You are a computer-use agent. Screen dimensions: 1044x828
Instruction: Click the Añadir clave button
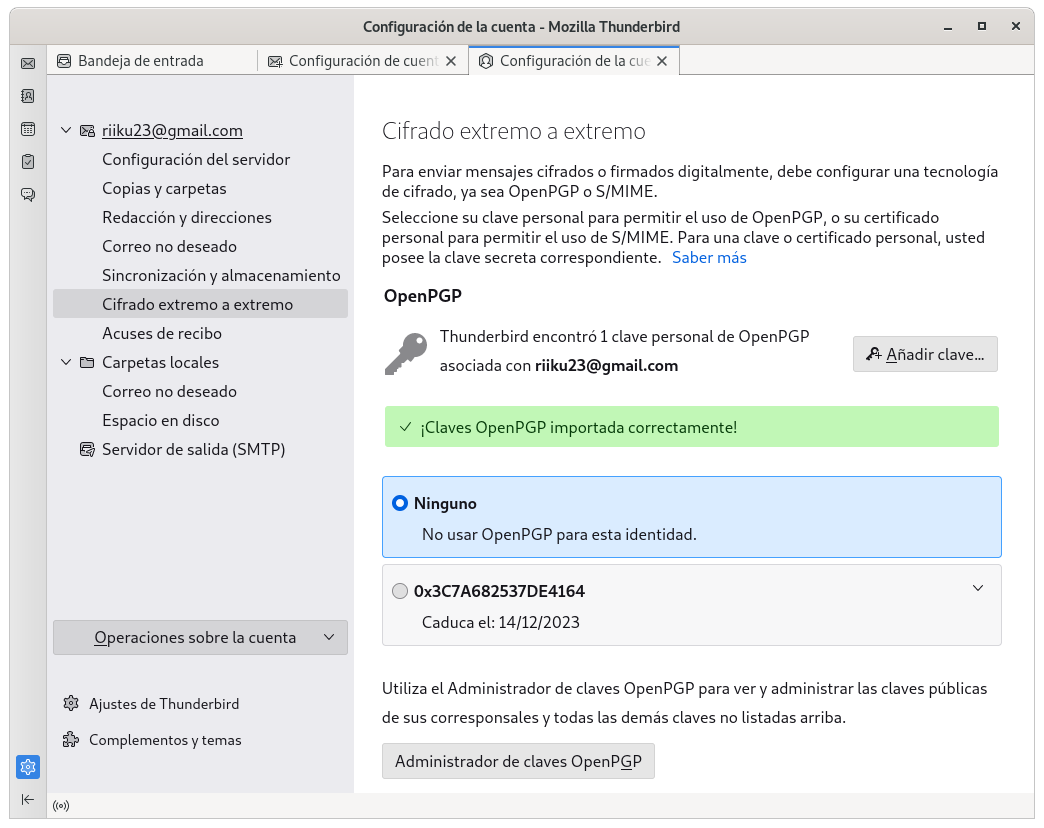925,354
